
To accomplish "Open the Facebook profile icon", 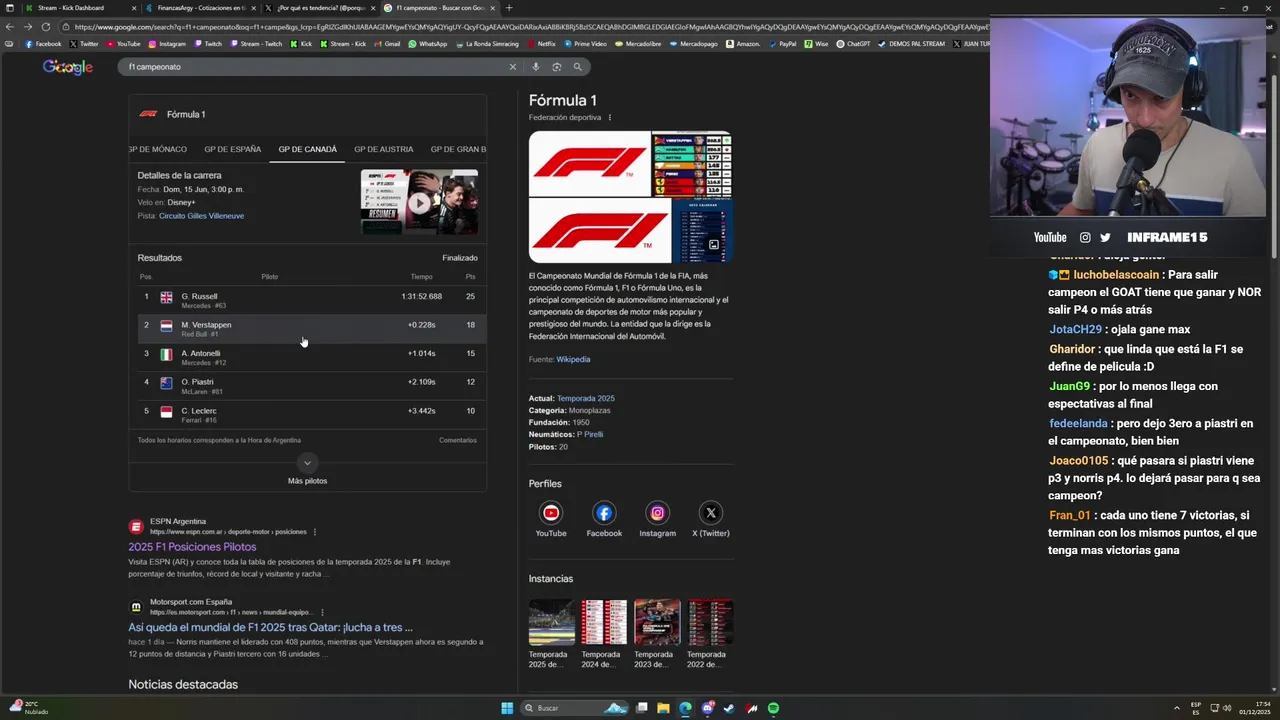I will pyautogui.click(x=604, y=513).
